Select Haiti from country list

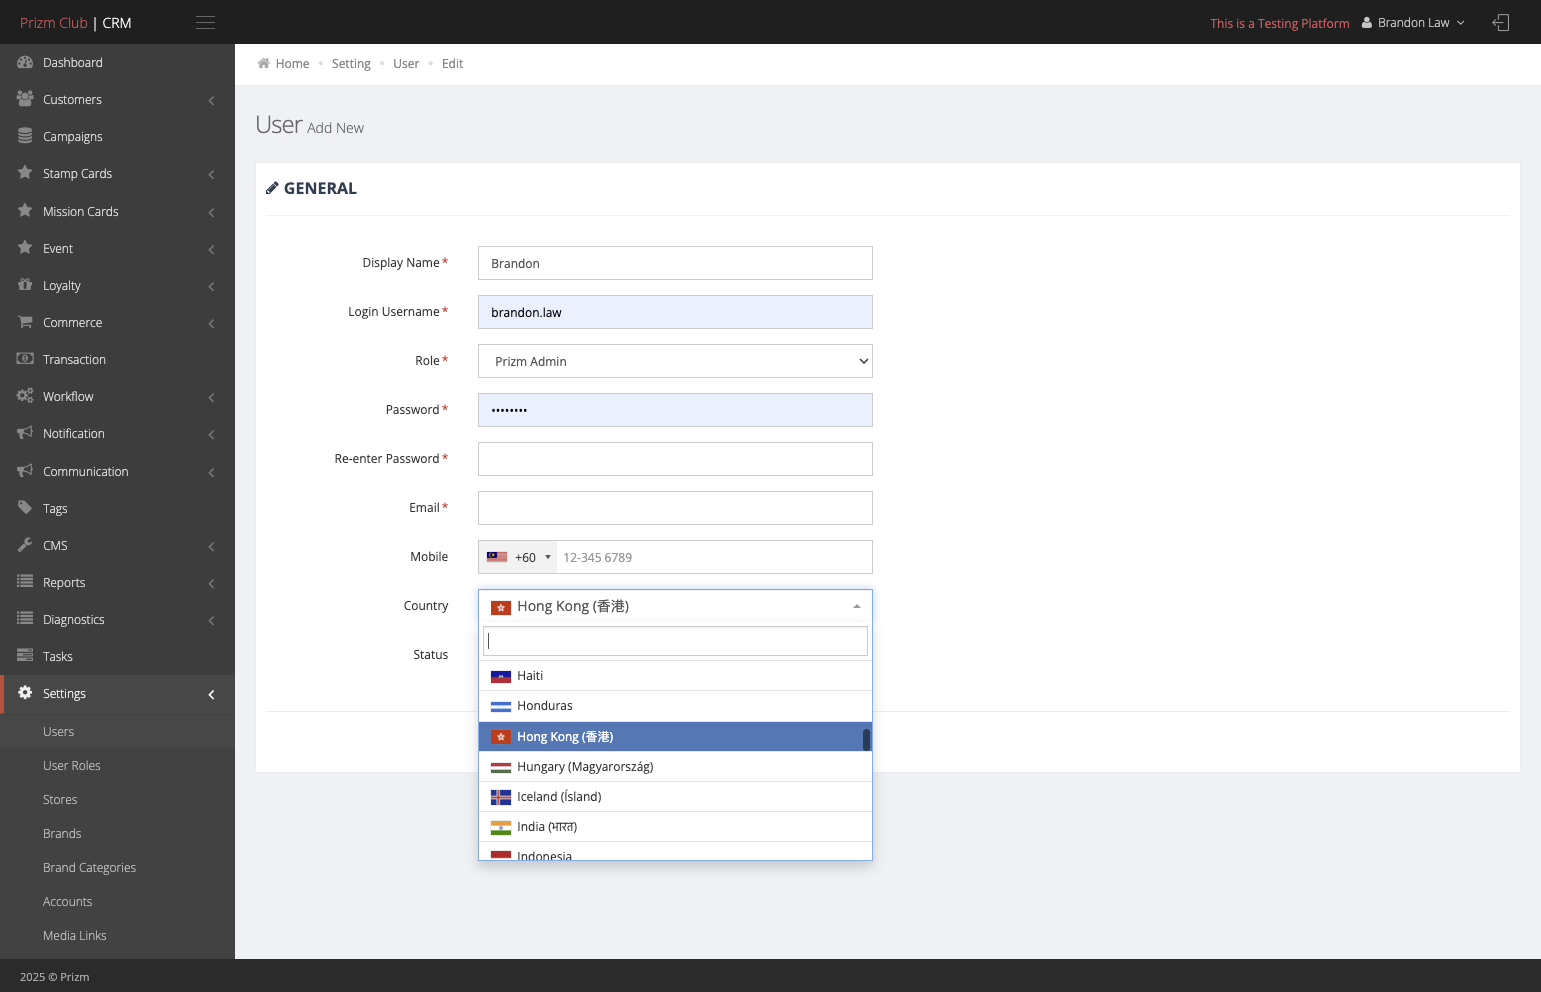[675, 676]
